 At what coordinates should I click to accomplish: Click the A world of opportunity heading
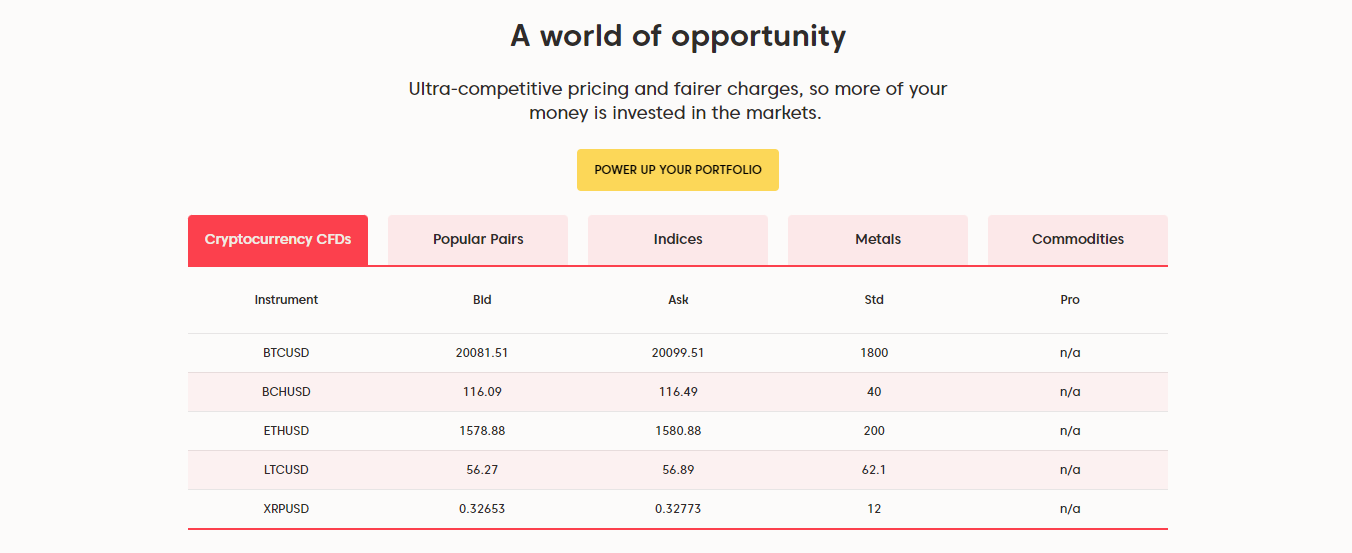click(678, 36)
